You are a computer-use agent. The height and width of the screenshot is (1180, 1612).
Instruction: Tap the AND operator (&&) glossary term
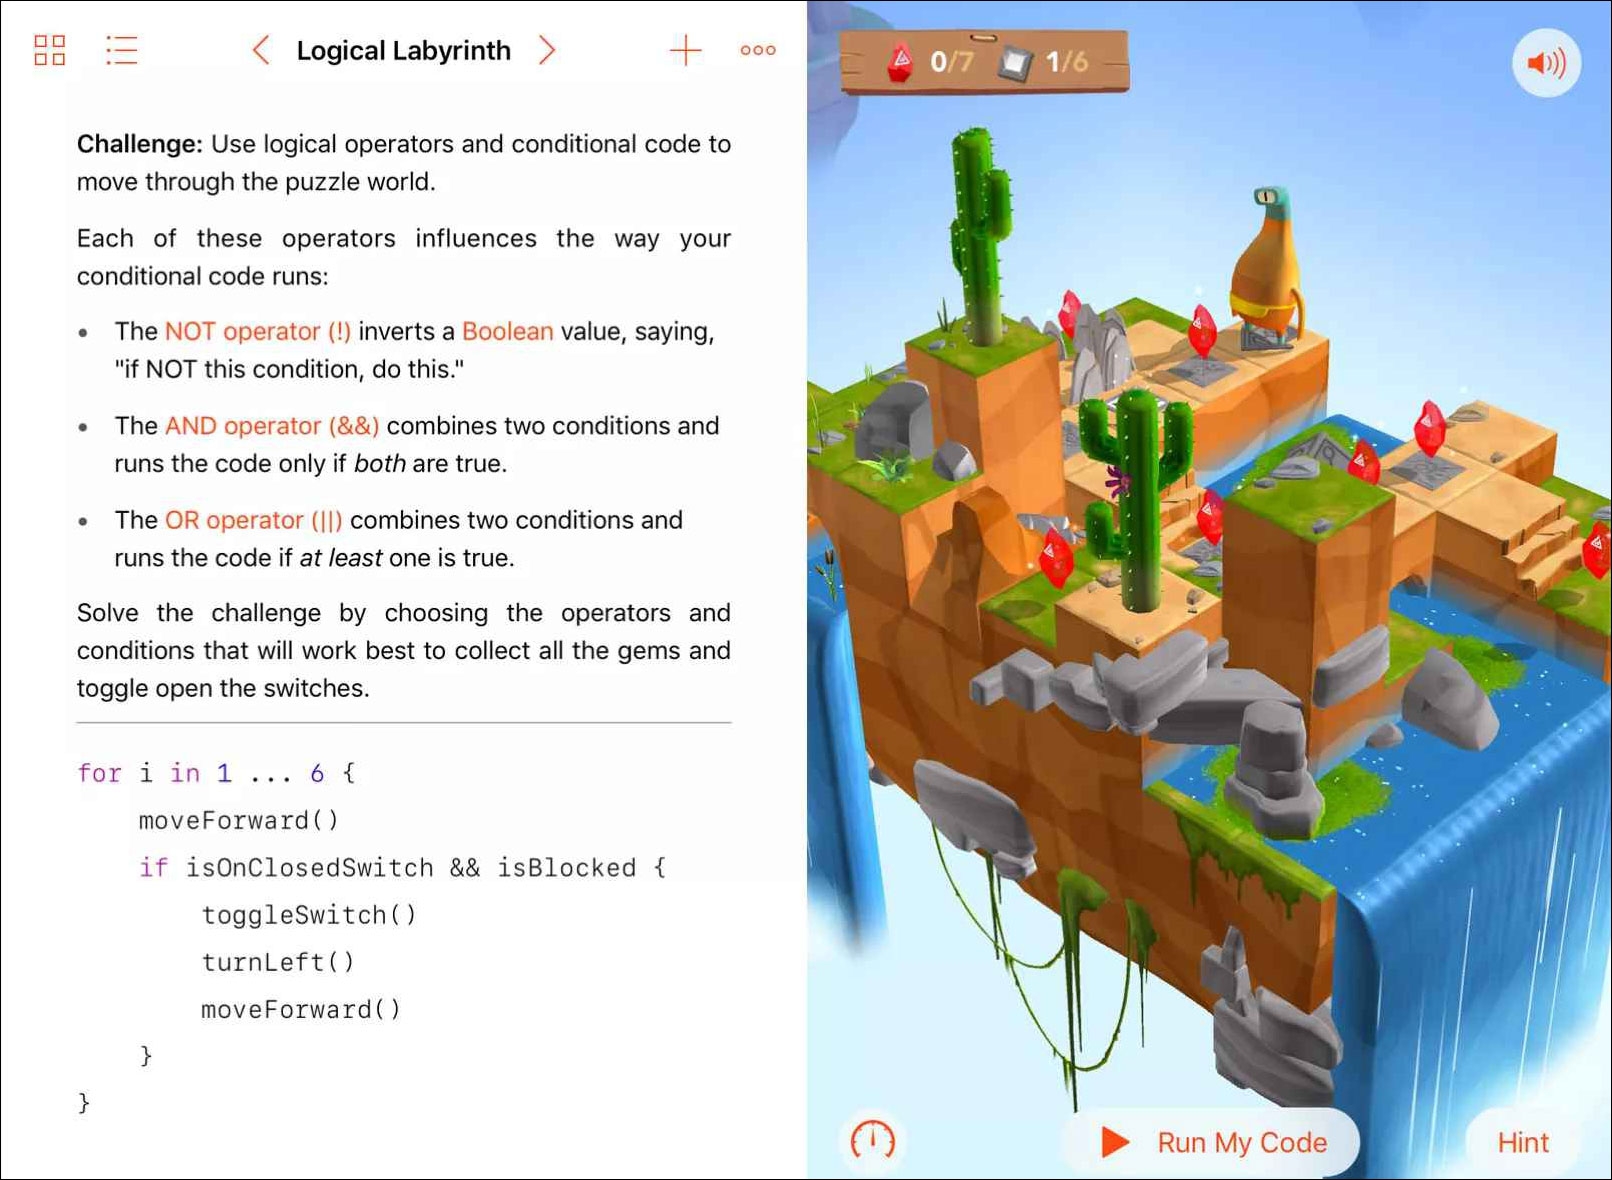click(271, 426)
